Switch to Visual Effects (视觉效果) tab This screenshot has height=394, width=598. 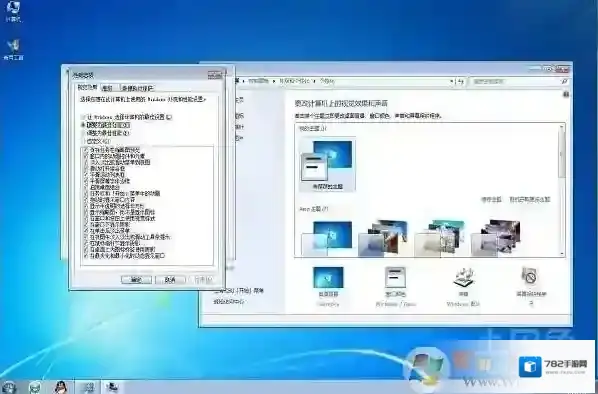point(87,87)
